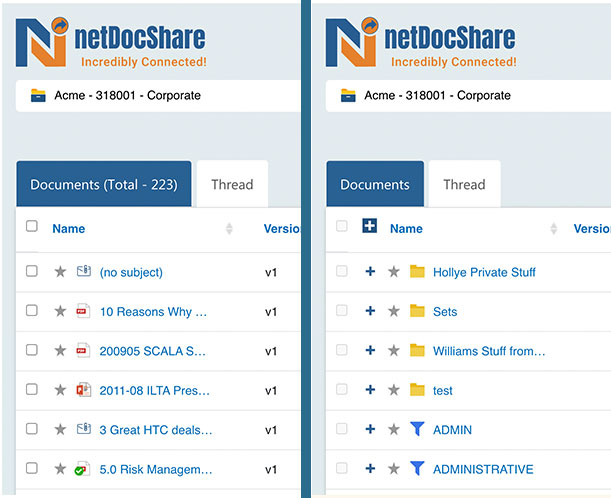
Task: Switch to Thread tab in left panel
Action: 232,184
